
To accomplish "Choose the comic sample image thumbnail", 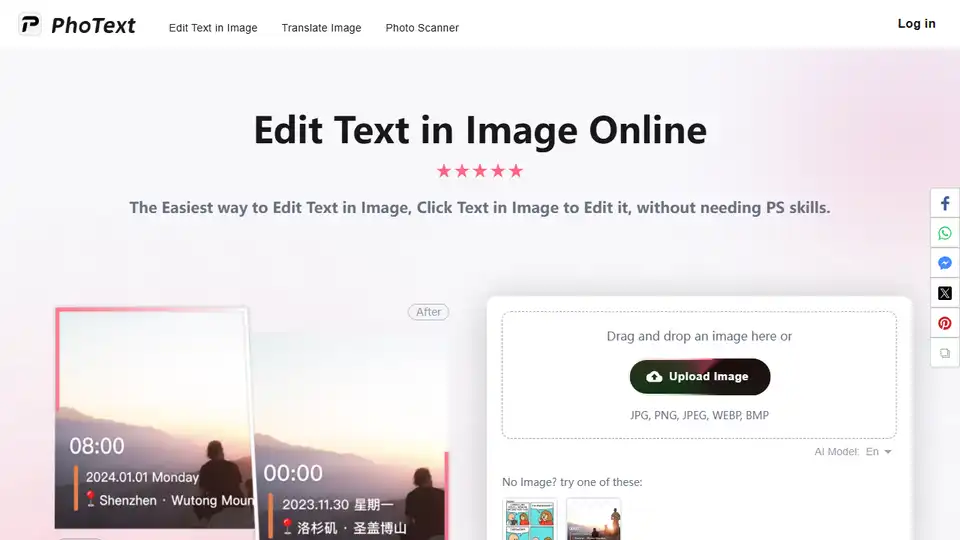I will click(x=530, y=519).
